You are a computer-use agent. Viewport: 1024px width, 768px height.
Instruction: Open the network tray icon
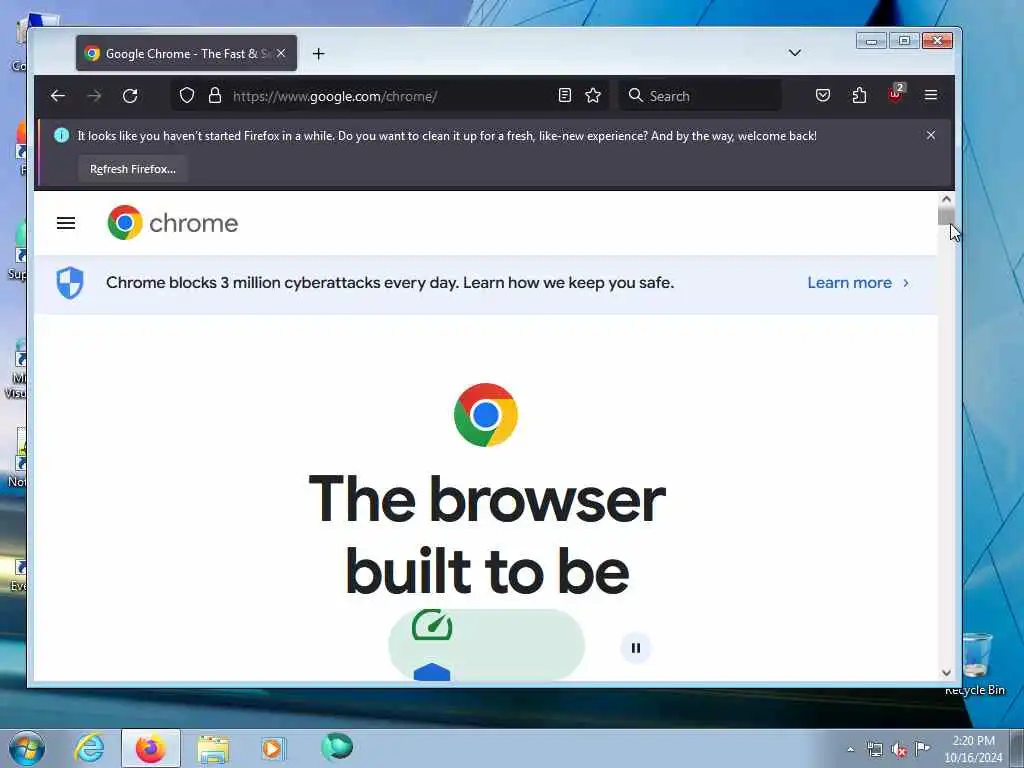pos(874,749)
